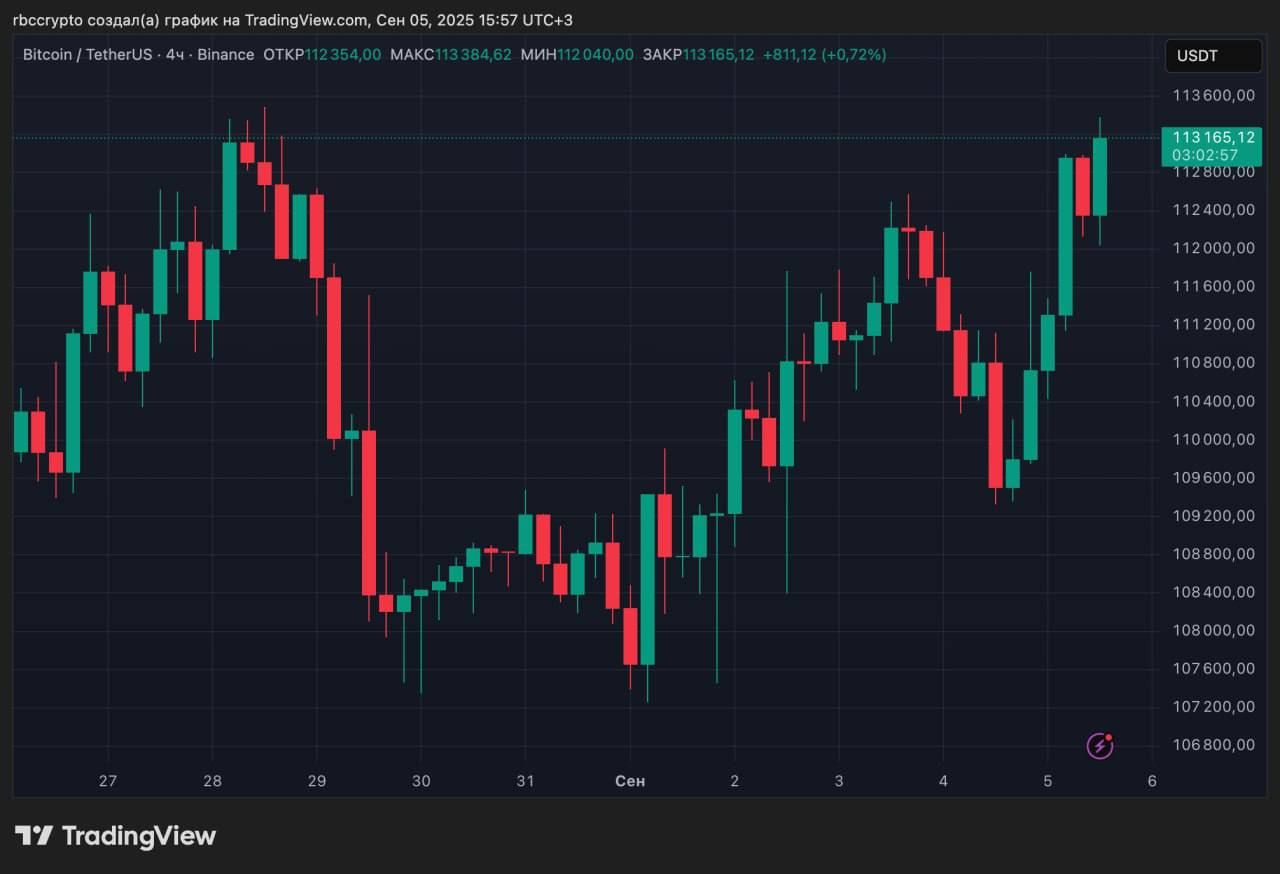Click the Bitcoin / TetherUS symbol title
Image resolution: width=1280 pixels, height=874 pixels.
coord(87,54)
